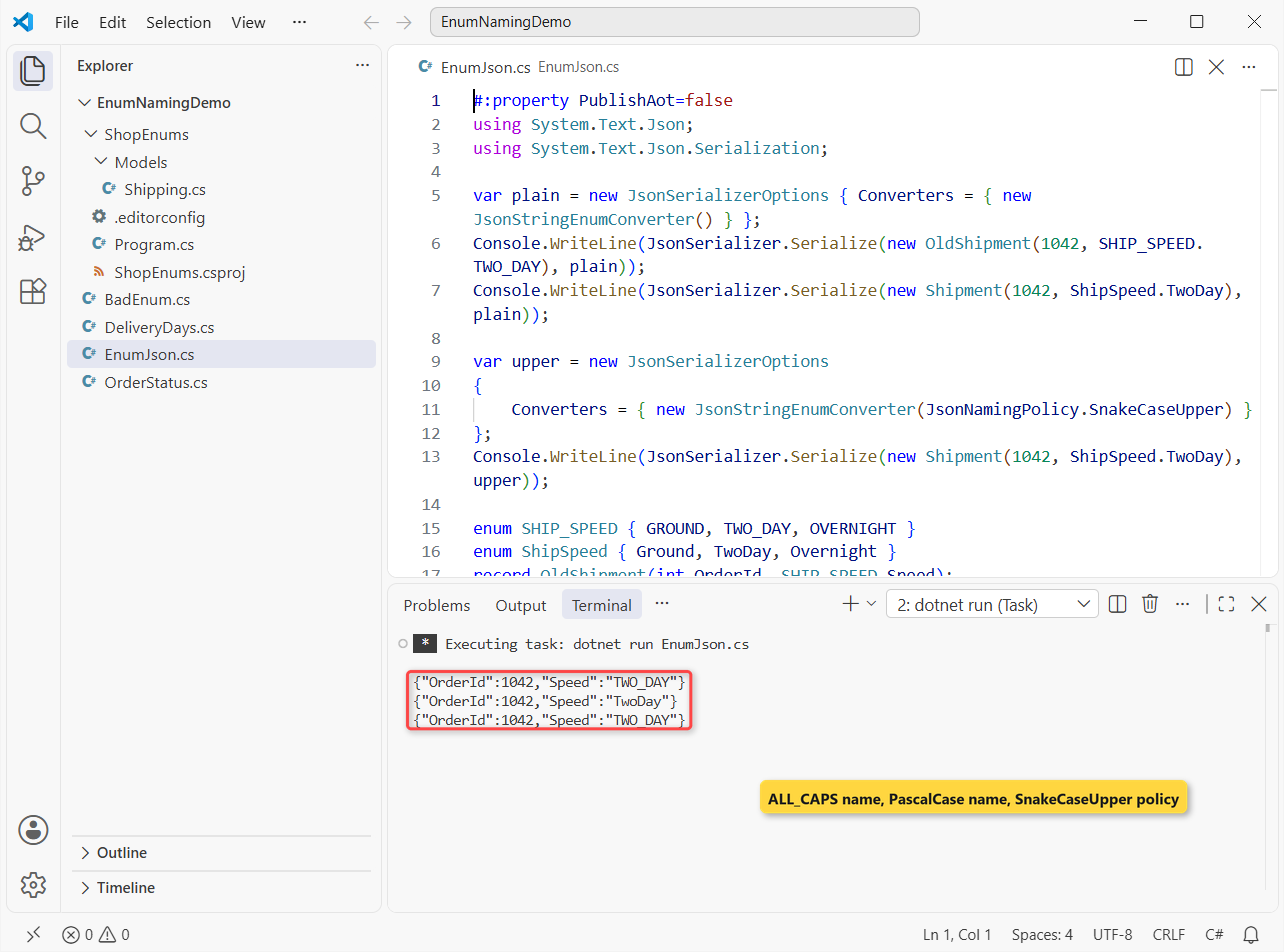Close the EnumJson.cs editor tab
The height and width of the screenshot is (952, 1284).
tap(1216, 67)
